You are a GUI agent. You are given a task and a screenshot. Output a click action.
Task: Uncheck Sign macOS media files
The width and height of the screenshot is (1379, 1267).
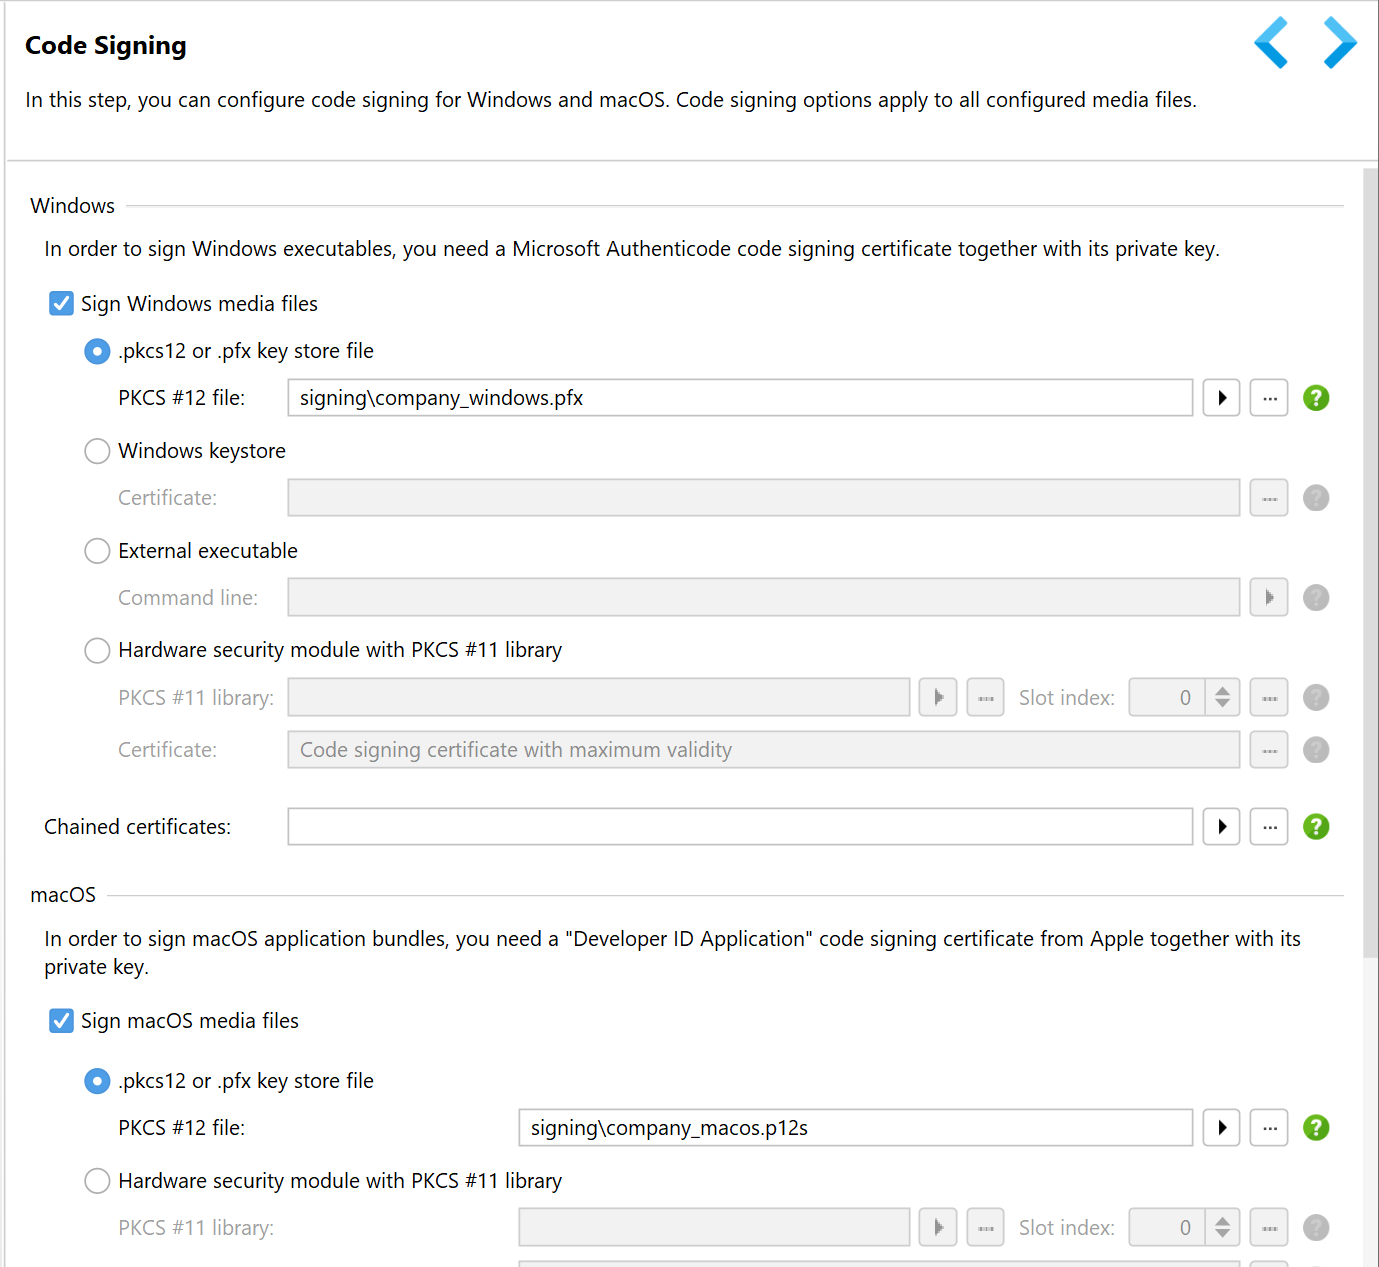pyautogui.click(x=62, y=1021)
